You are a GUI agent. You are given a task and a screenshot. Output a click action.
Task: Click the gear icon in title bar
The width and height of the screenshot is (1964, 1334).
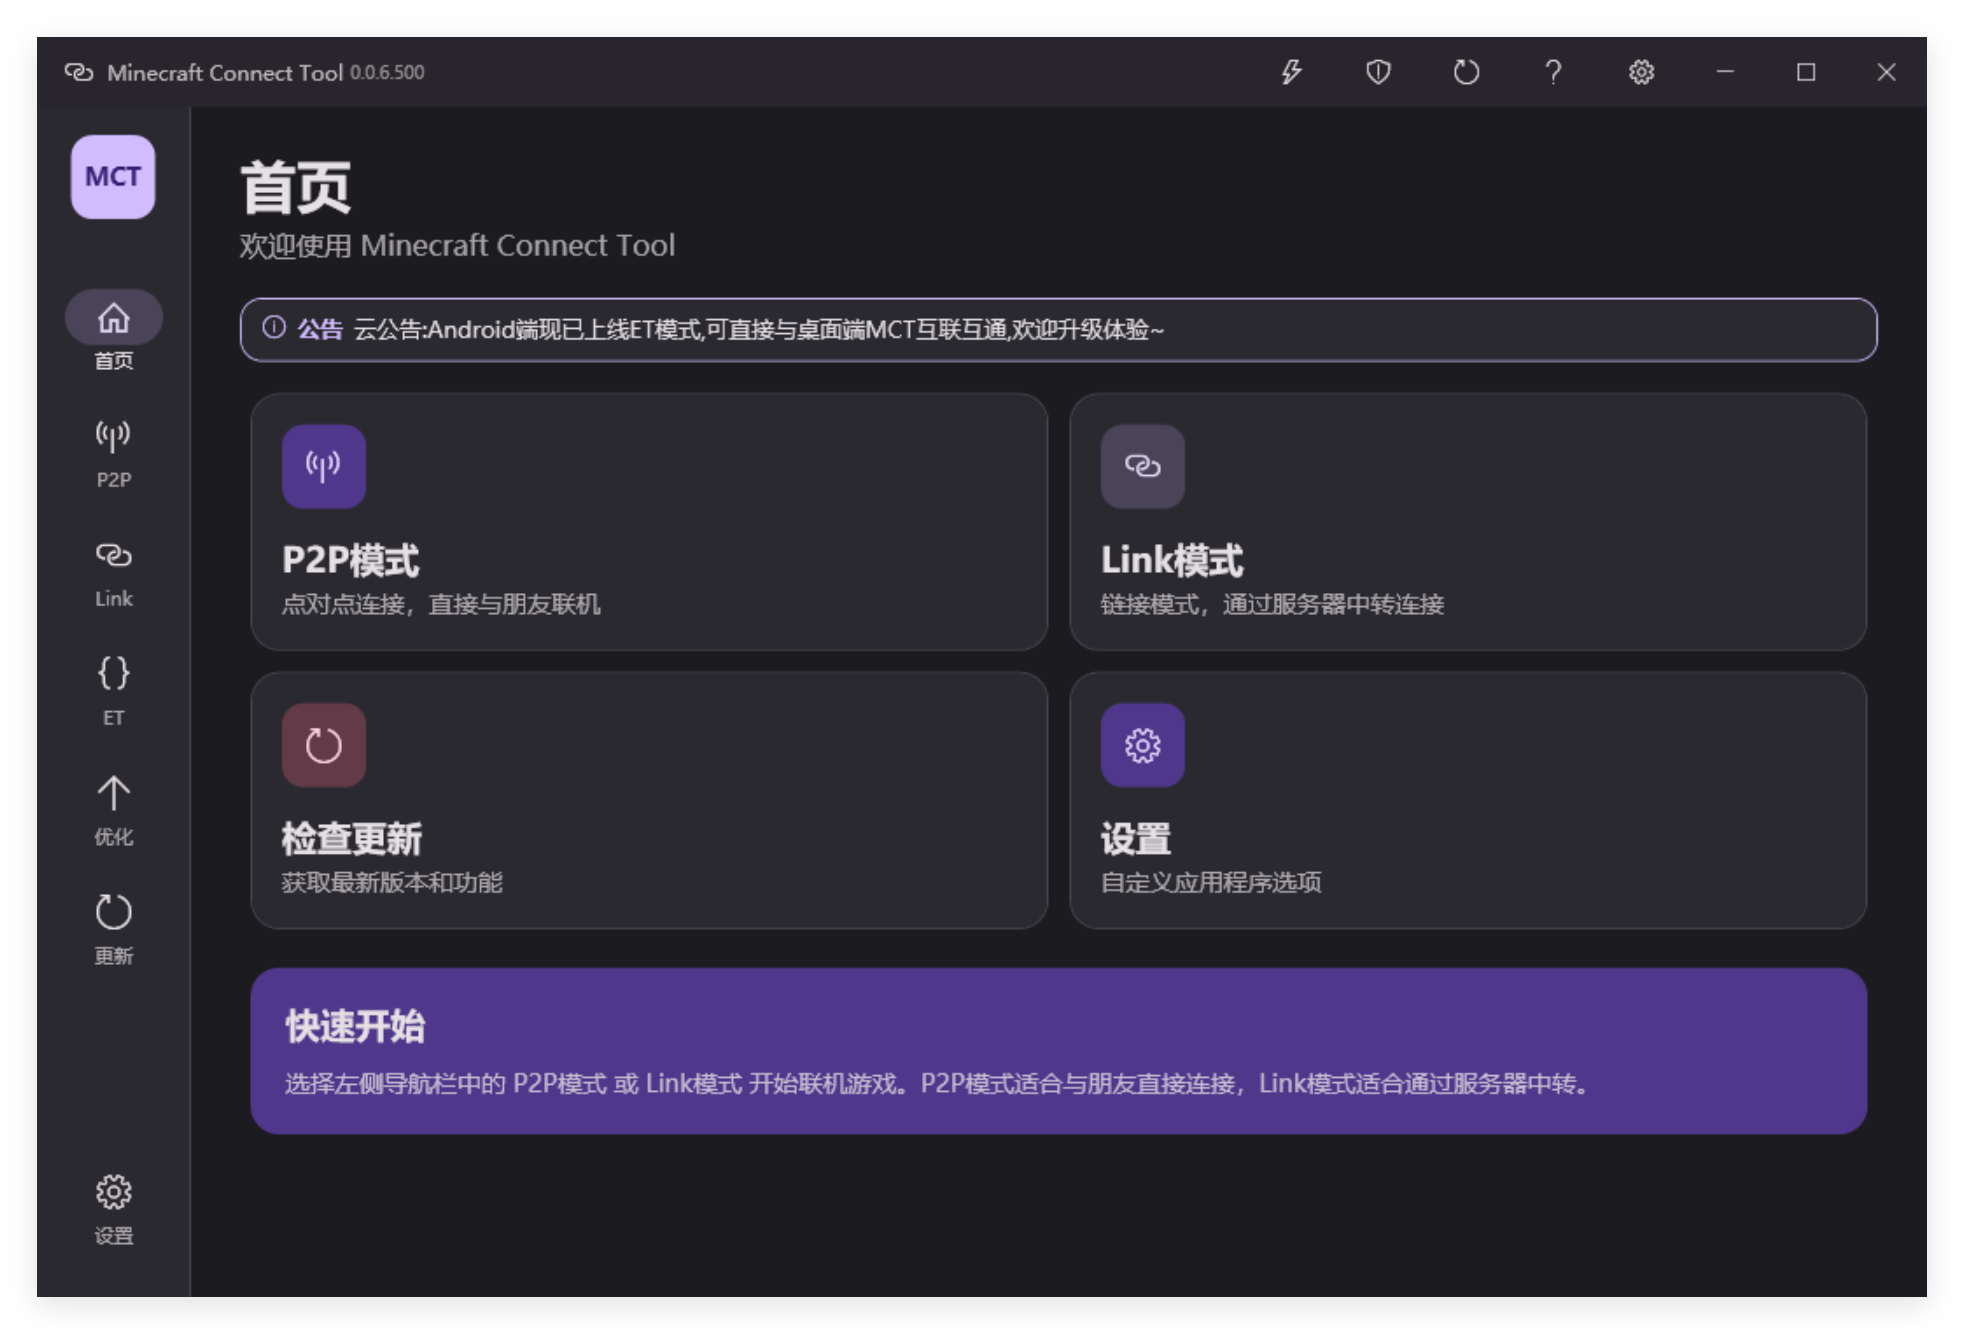click(1641, 72)
